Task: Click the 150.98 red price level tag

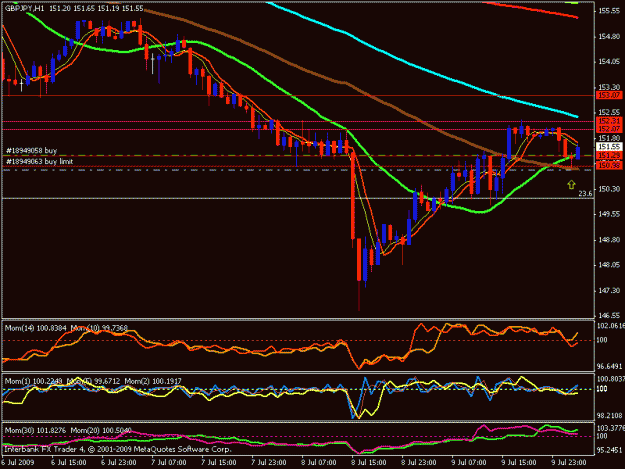Action: tap(609, 165)
